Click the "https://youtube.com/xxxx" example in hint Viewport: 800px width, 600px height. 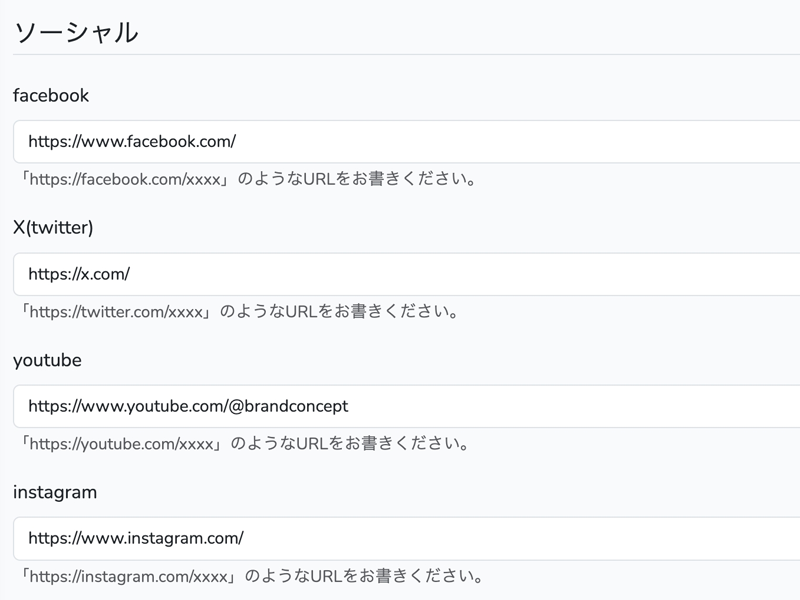[x=120, y=444]
